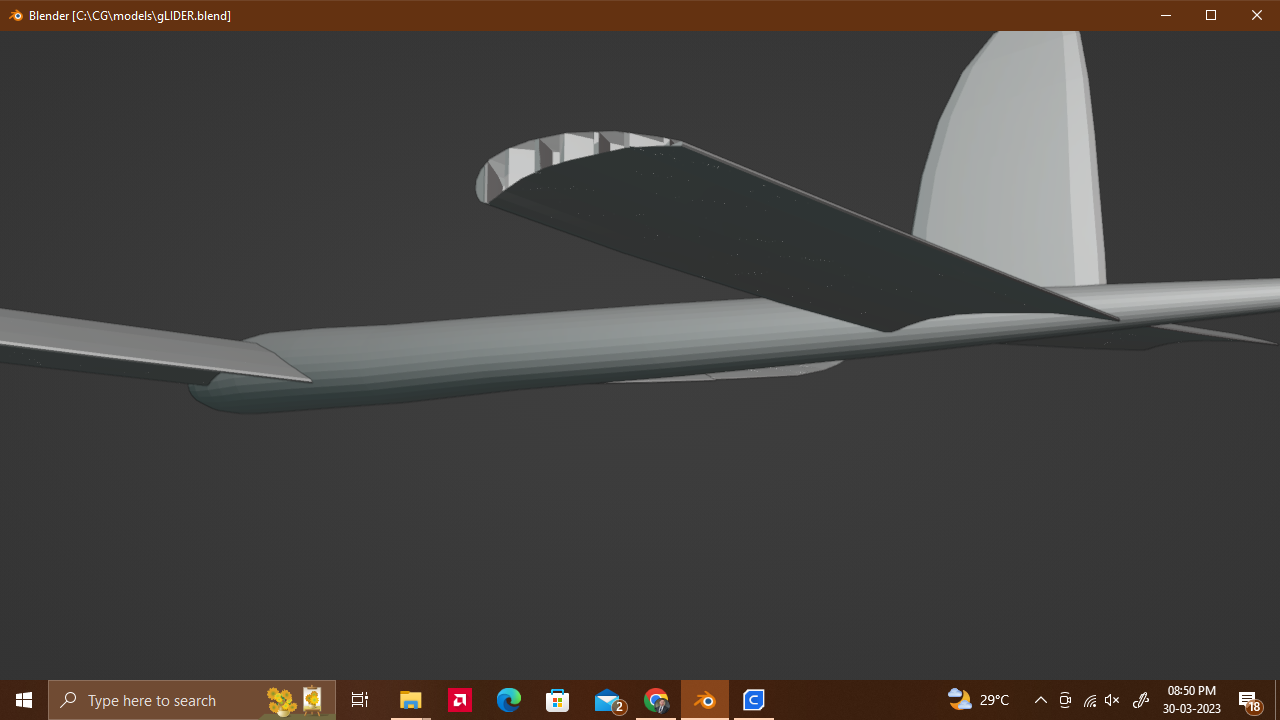
Task: Click the Blender taskbar icon
Action: [705, 700]
